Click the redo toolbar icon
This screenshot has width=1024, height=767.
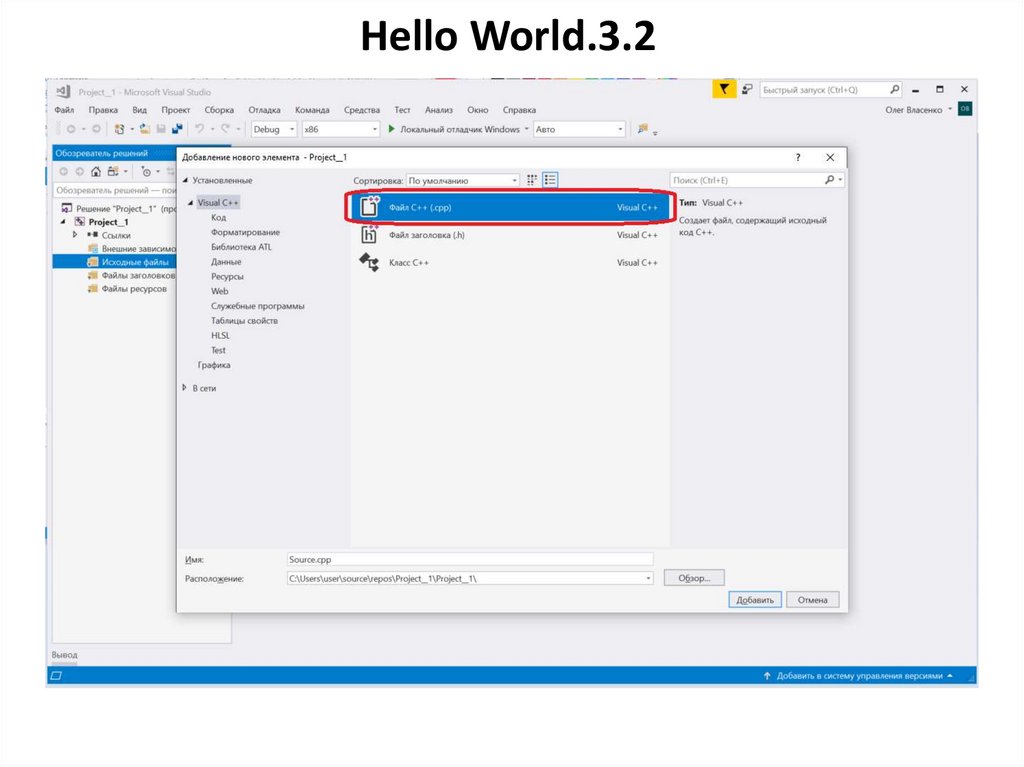pyautogui.click(x=225, y=129)
